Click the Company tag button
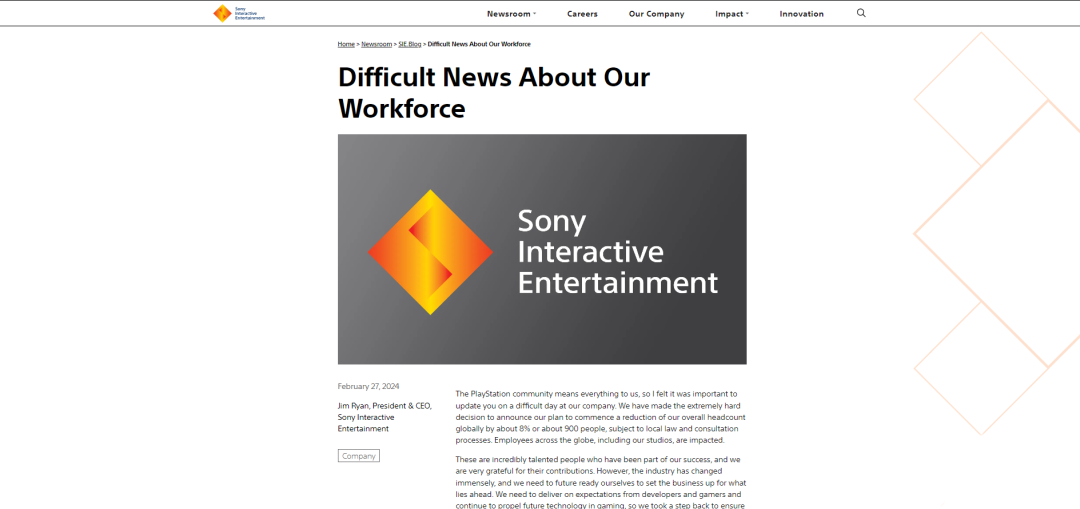This screenshot has height=509, width=1080. [358, 456]
